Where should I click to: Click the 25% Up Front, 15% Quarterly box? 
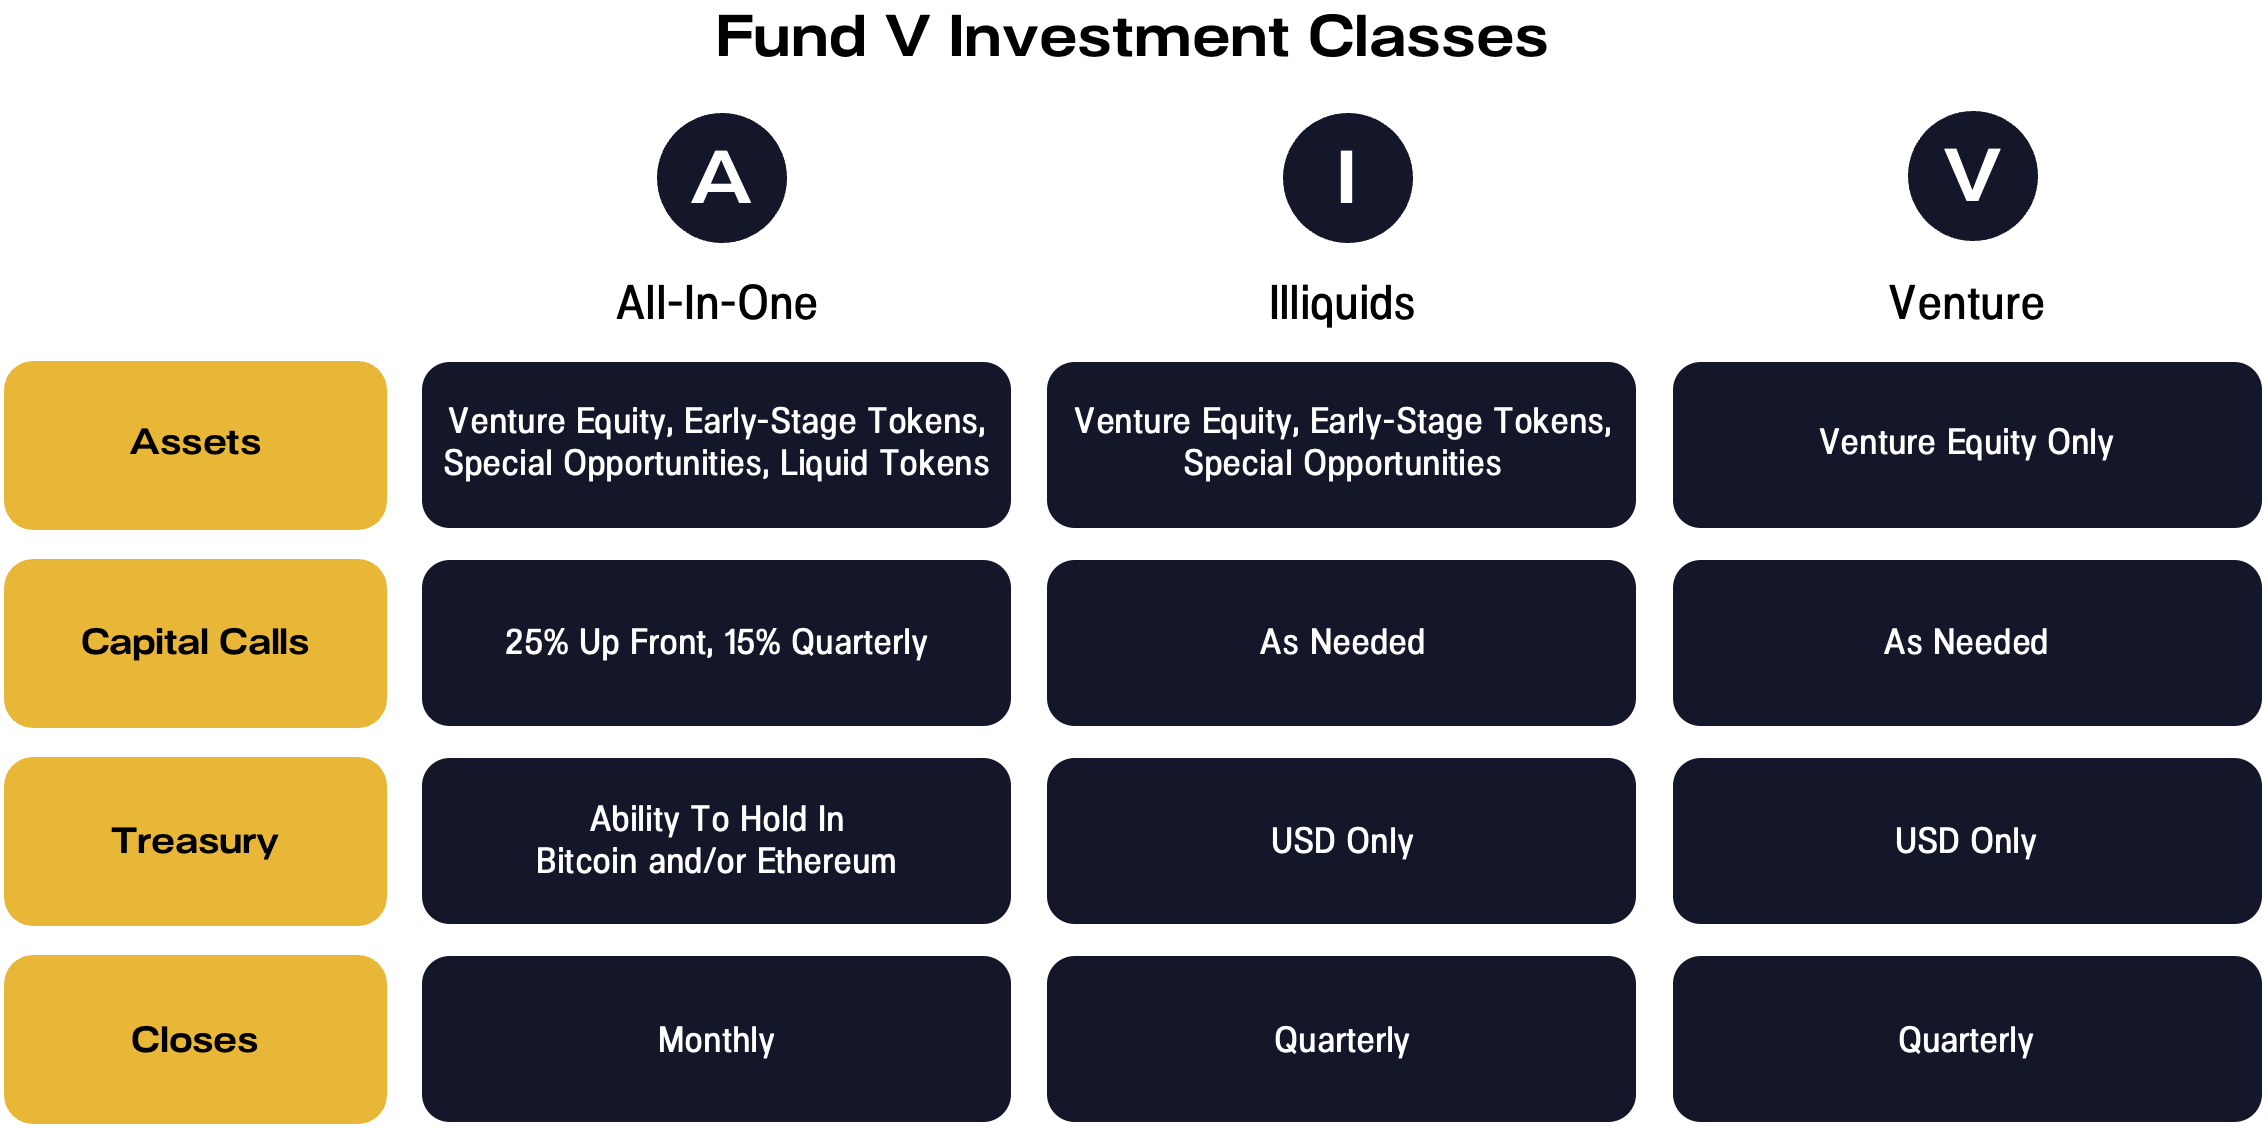[716, 643]
